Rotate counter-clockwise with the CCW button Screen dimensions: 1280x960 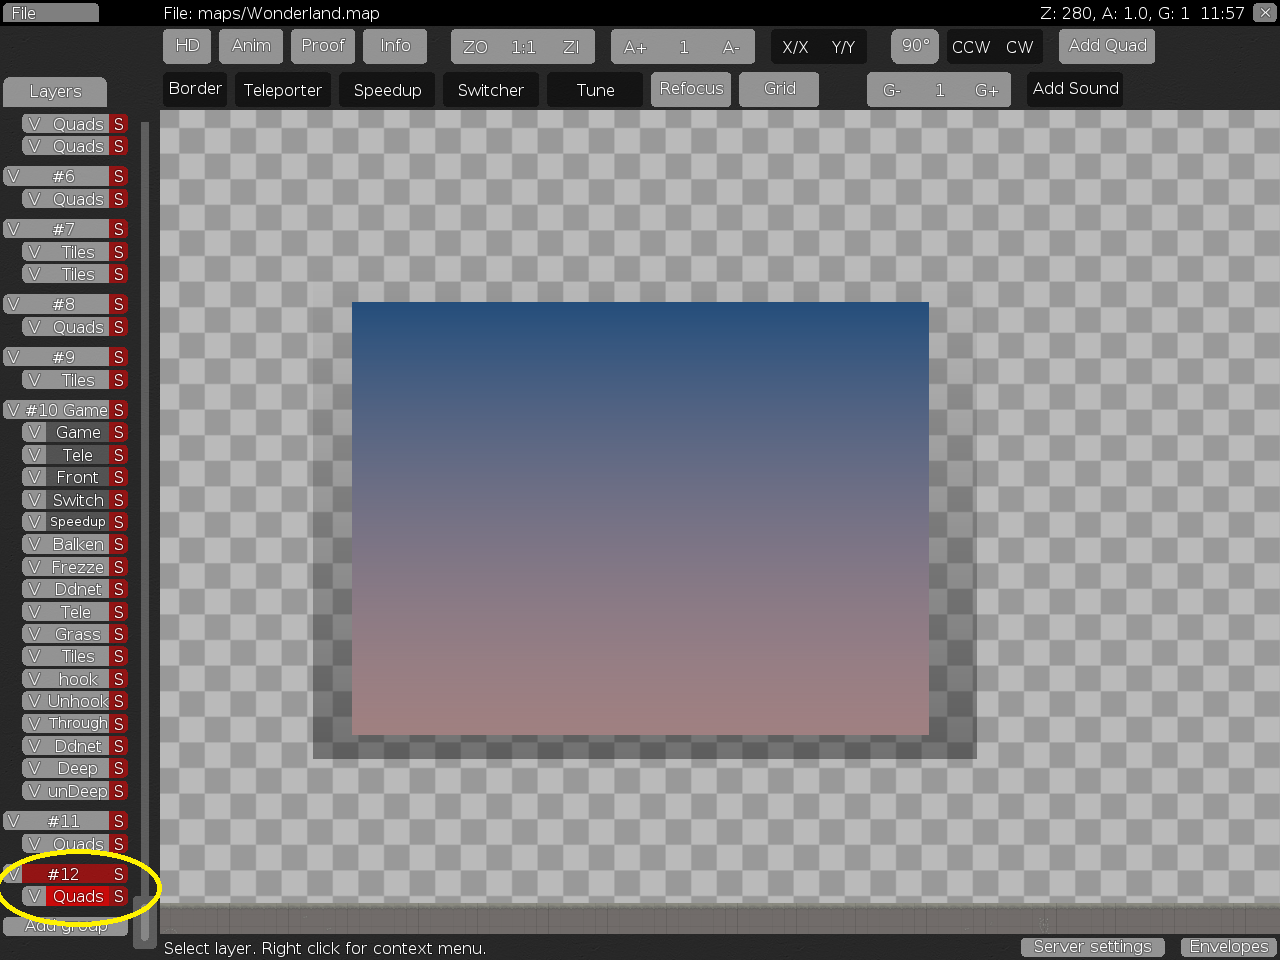pos(970,47)
